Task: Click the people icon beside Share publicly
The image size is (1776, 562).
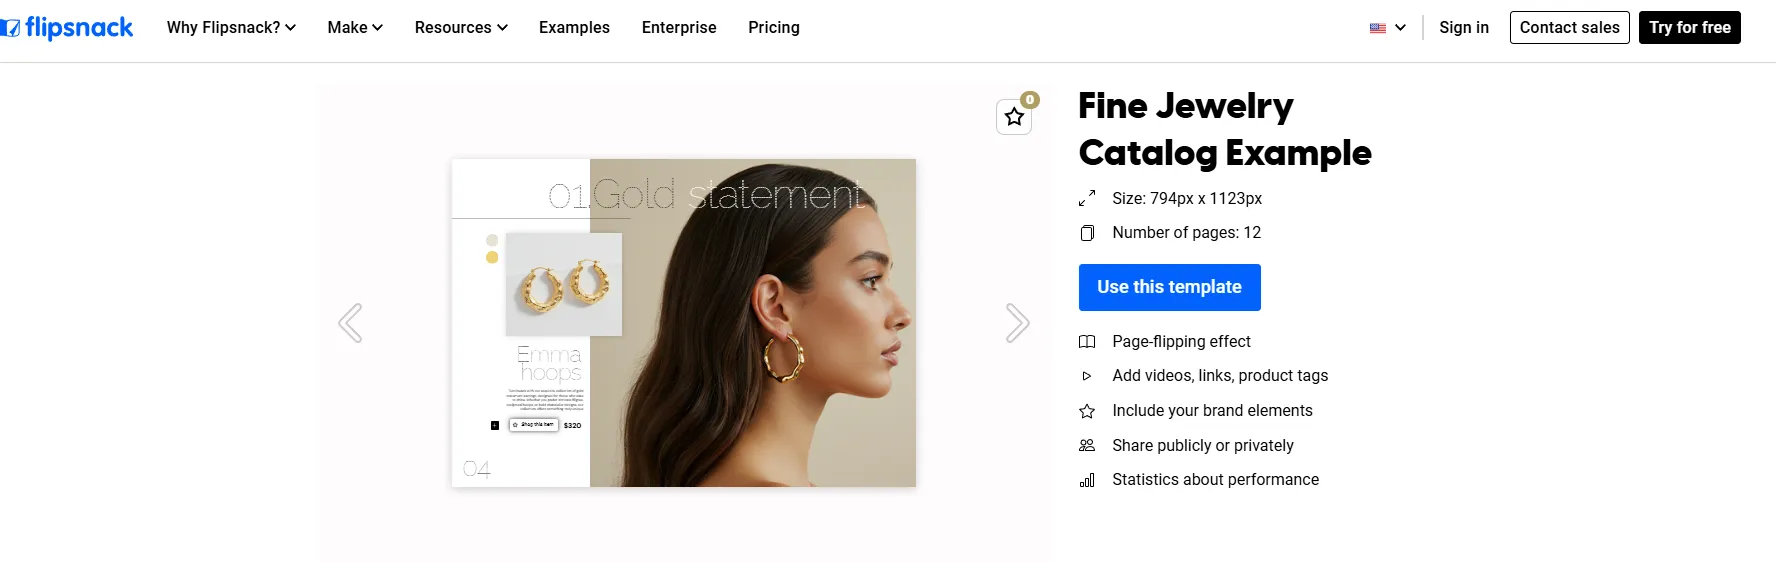Action: pyautogui.click(x=1087, y=446)
